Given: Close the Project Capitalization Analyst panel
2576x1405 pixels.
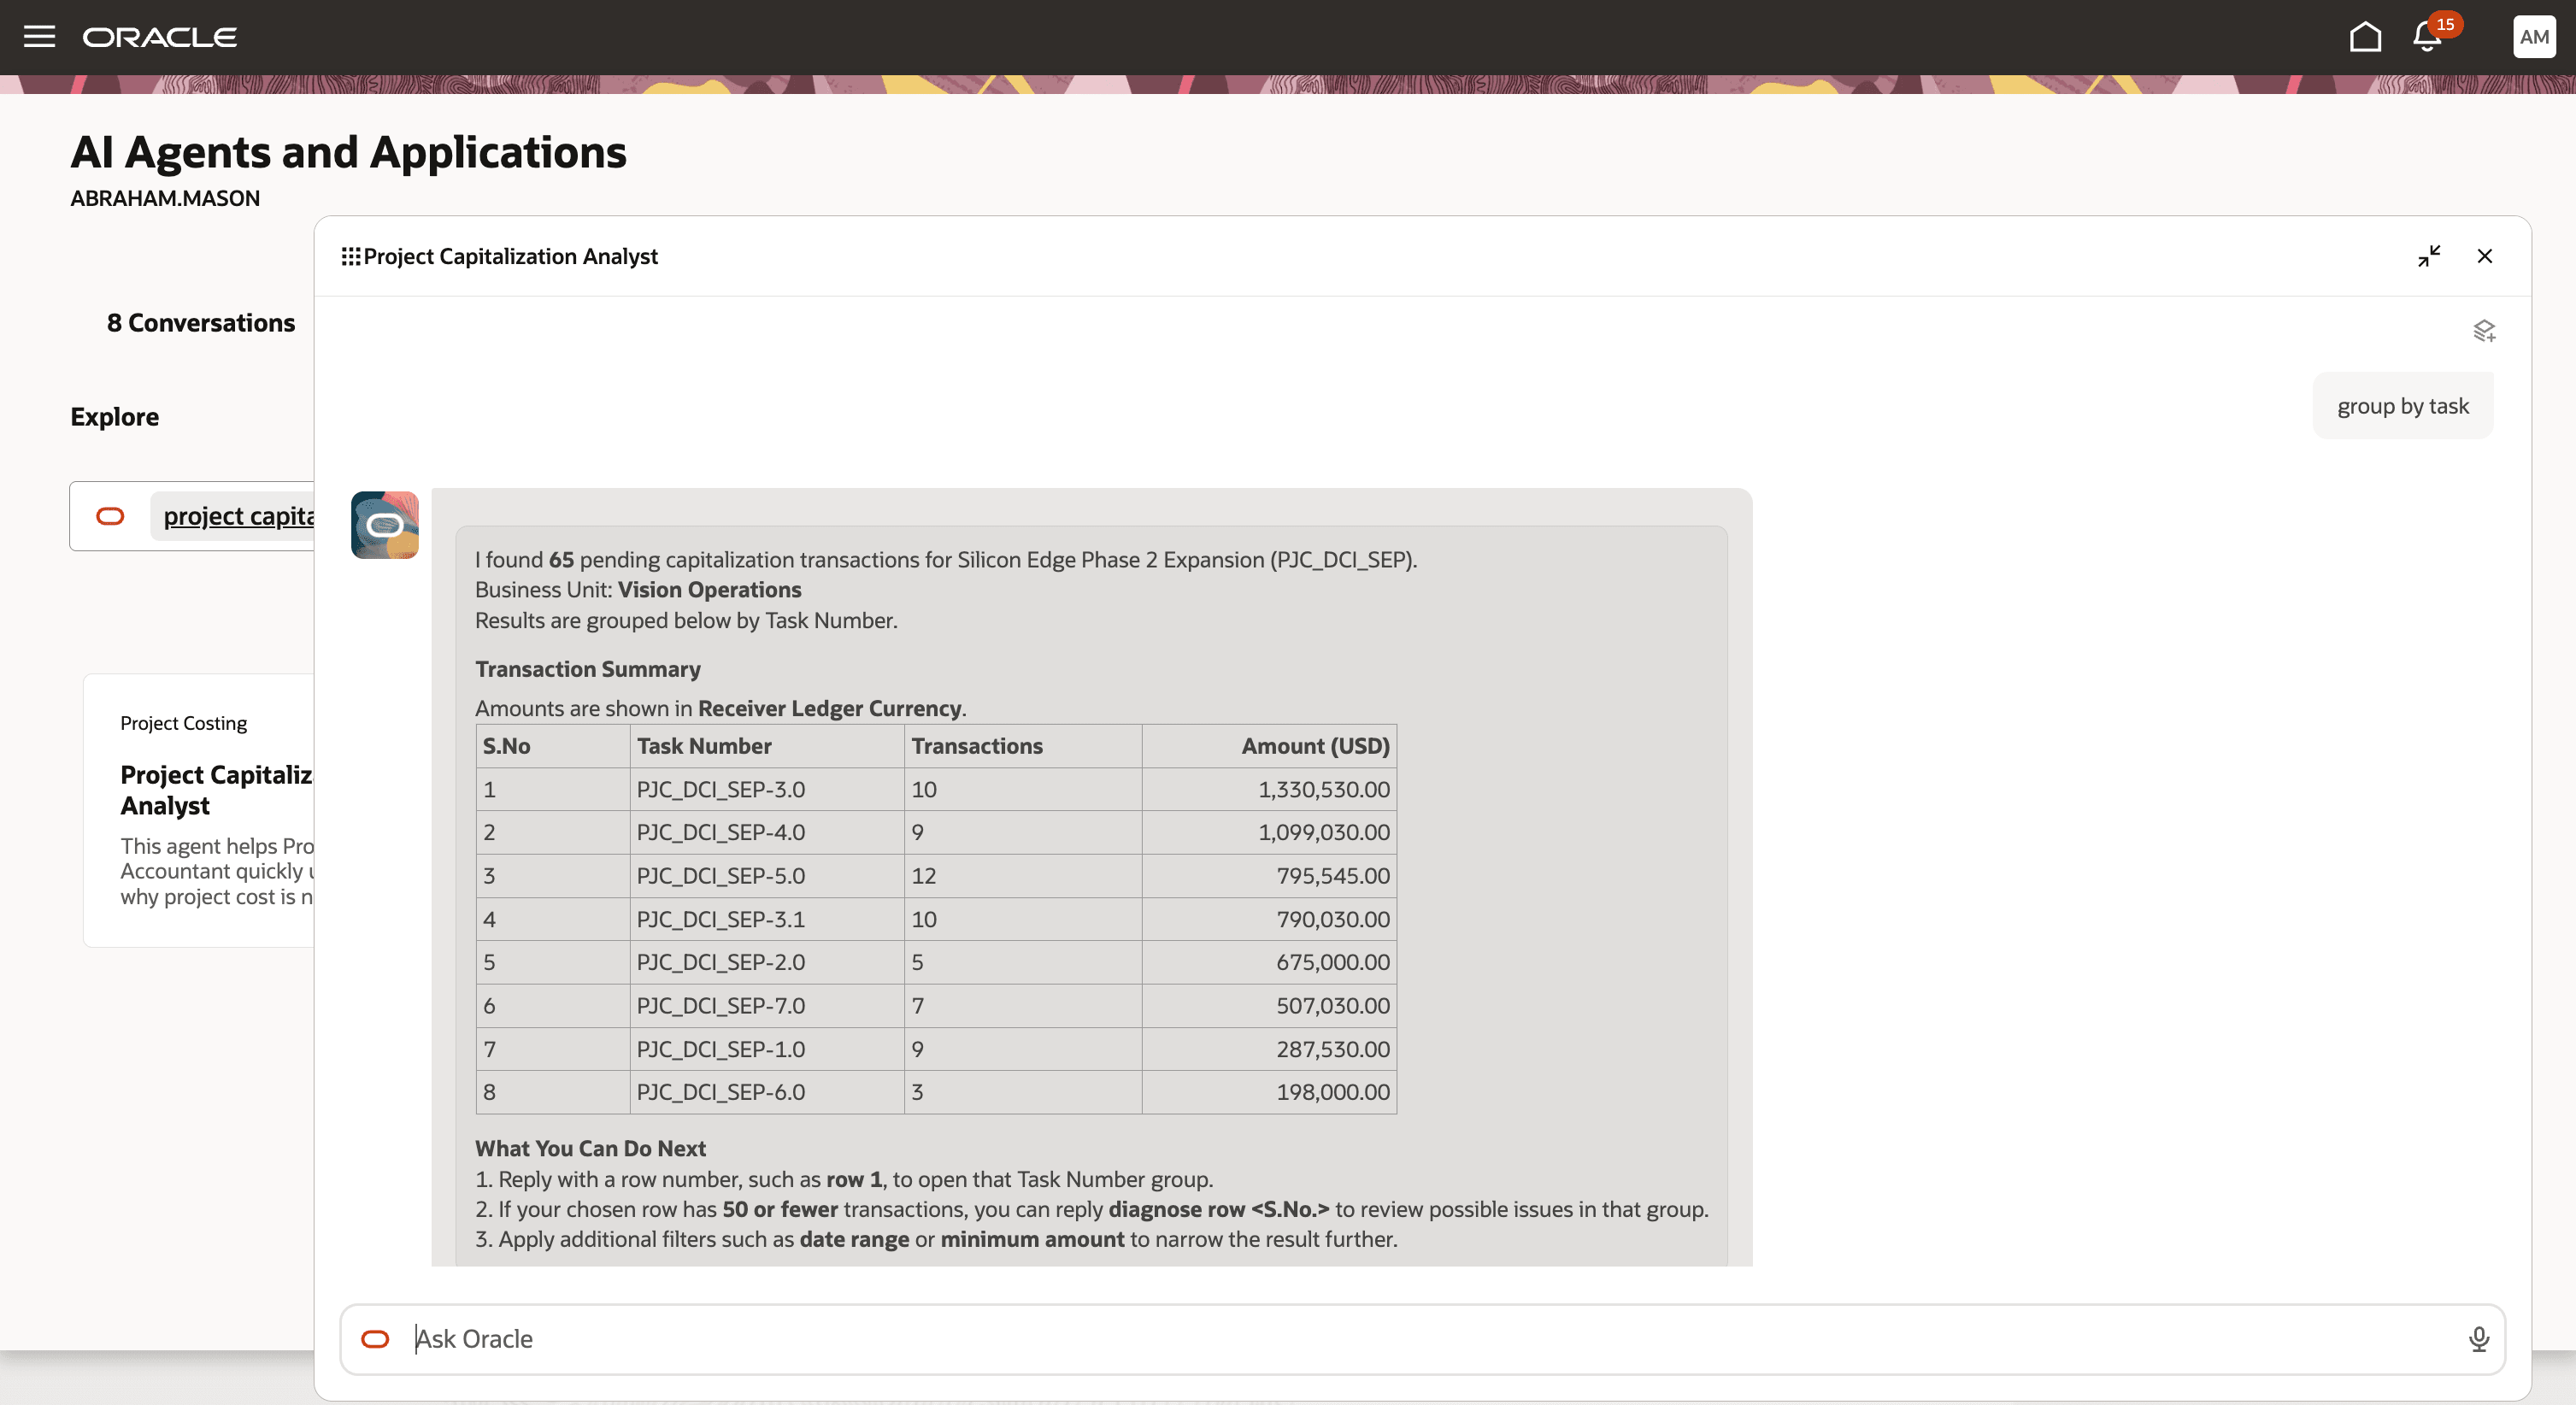Looking at the screenshot, I should (x=2484, y=256).
